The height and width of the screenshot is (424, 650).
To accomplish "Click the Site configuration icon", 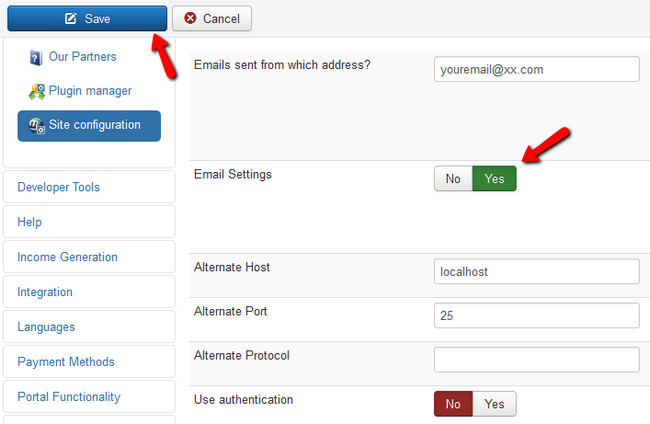I will pos(36,125).
